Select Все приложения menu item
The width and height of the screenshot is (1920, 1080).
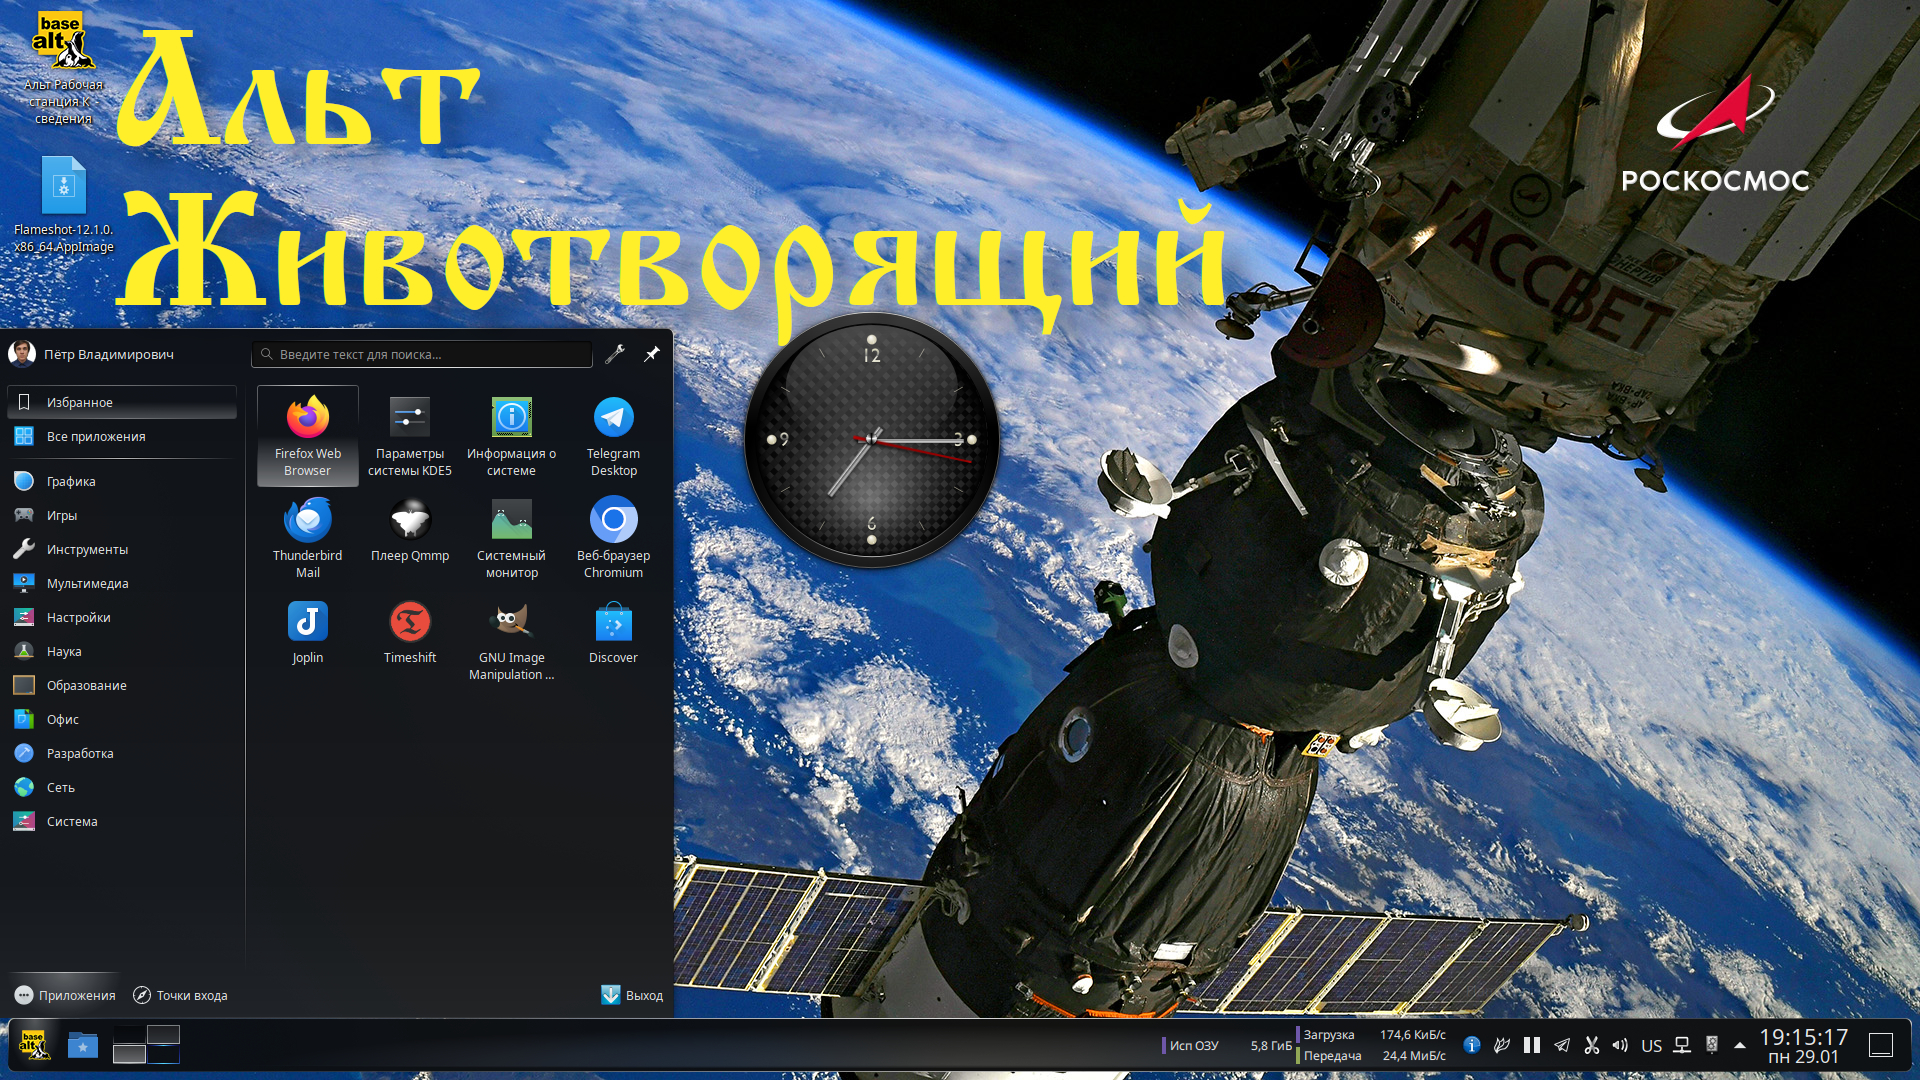(95, 436)
